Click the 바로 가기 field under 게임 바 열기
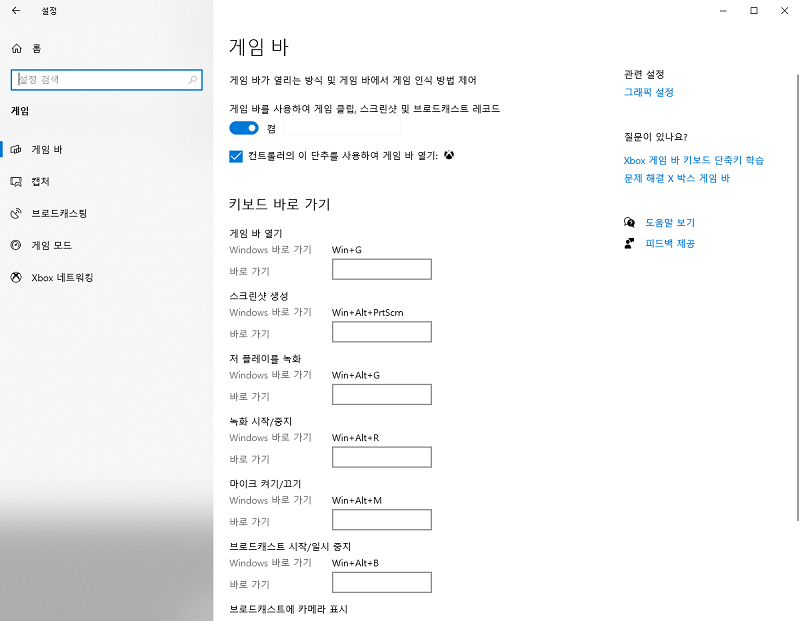Image resolution: width=800 pixels, height=621 pixels. [380, 268]
